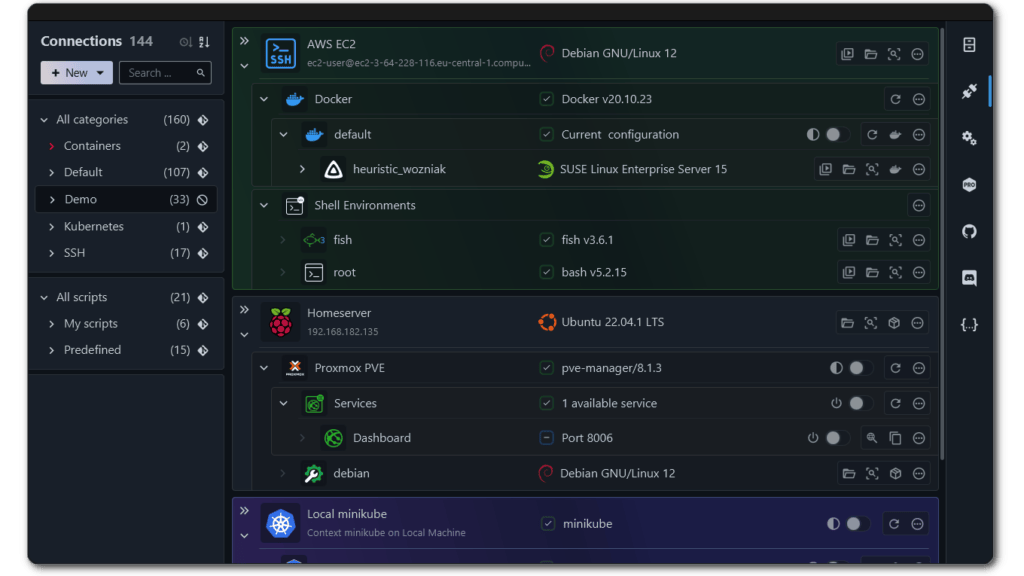The image size is (1024, 576).
Task: Enable the Proxmox PVE toggle switch
Action: 859,368
